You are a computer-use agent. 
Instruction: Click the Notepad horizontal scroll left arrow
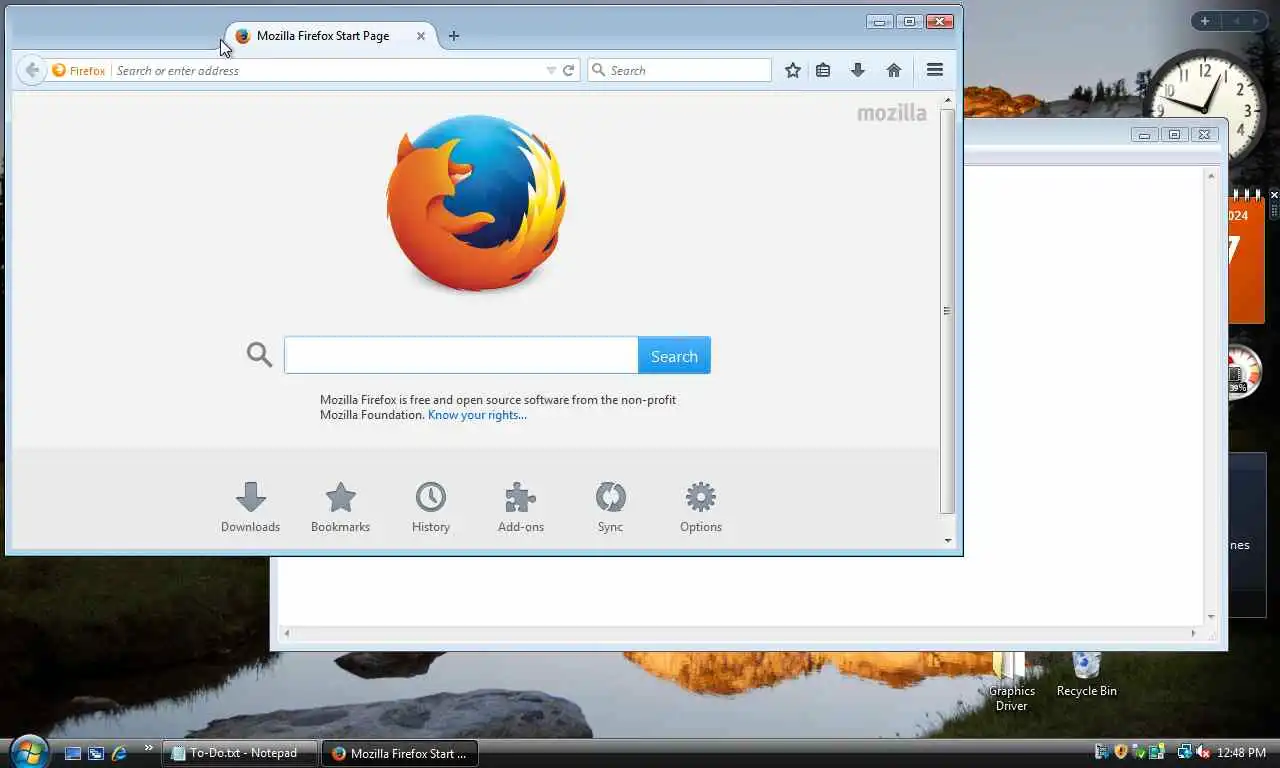click(x=286, y=633)
